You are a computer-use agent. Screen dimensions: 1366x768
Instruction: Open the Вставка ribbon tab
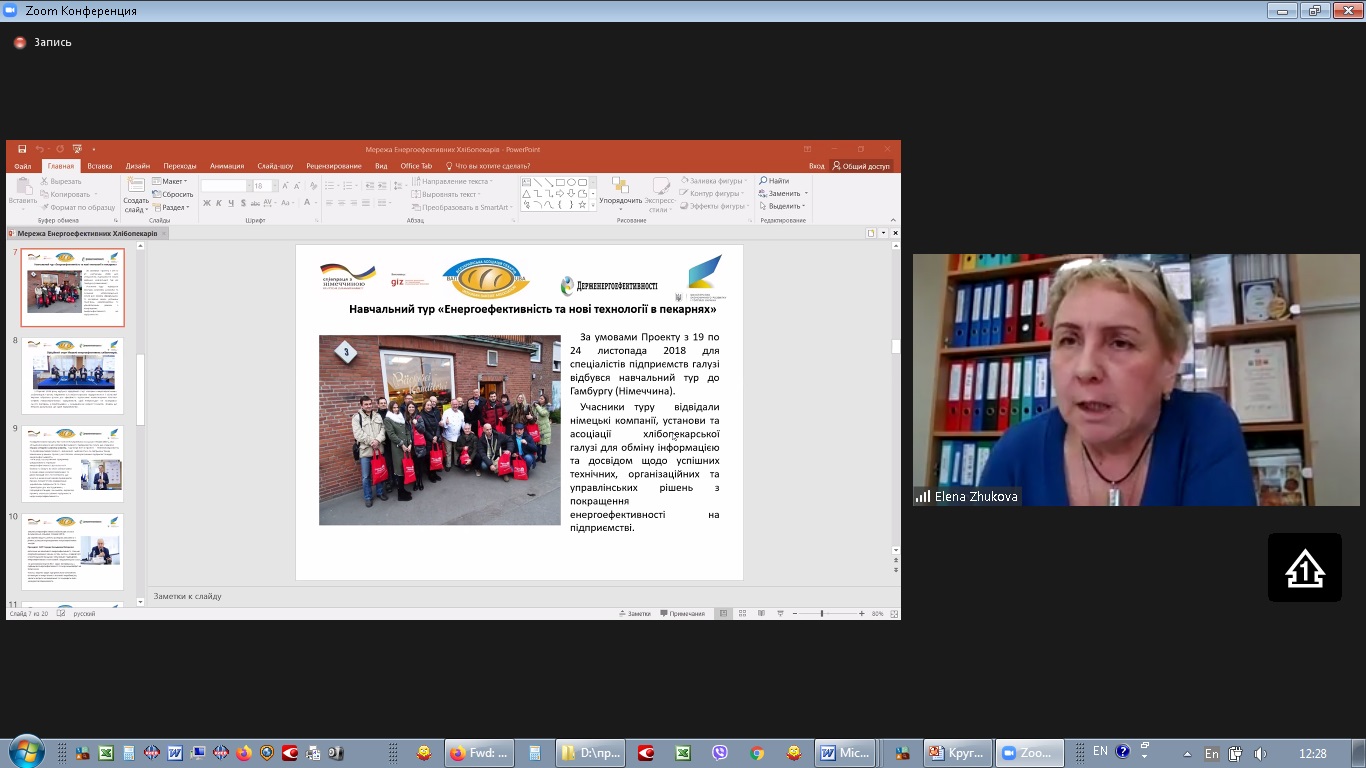[x=99, y=166]
